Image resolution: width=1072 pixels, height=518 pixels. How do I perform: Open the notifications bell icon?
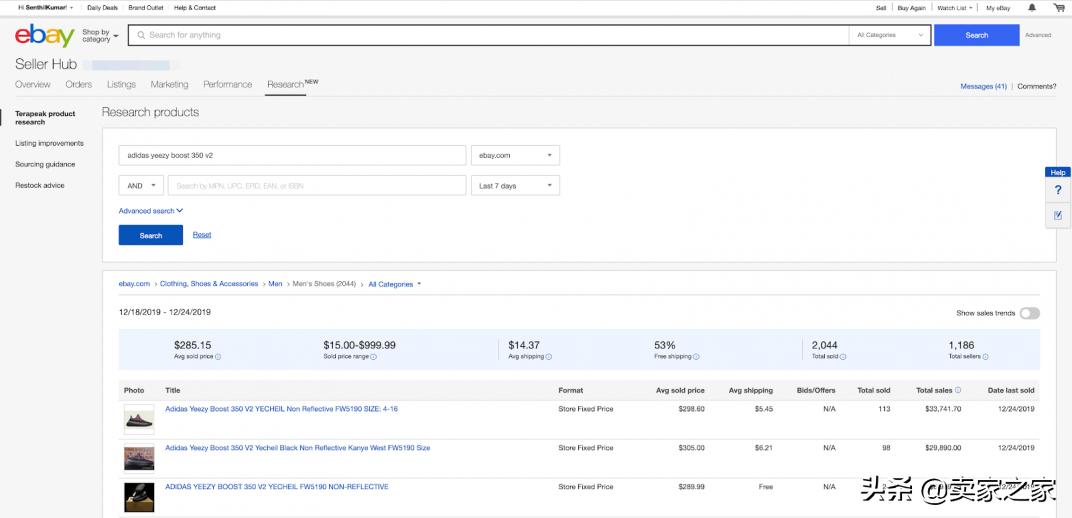pos(1032,8)
